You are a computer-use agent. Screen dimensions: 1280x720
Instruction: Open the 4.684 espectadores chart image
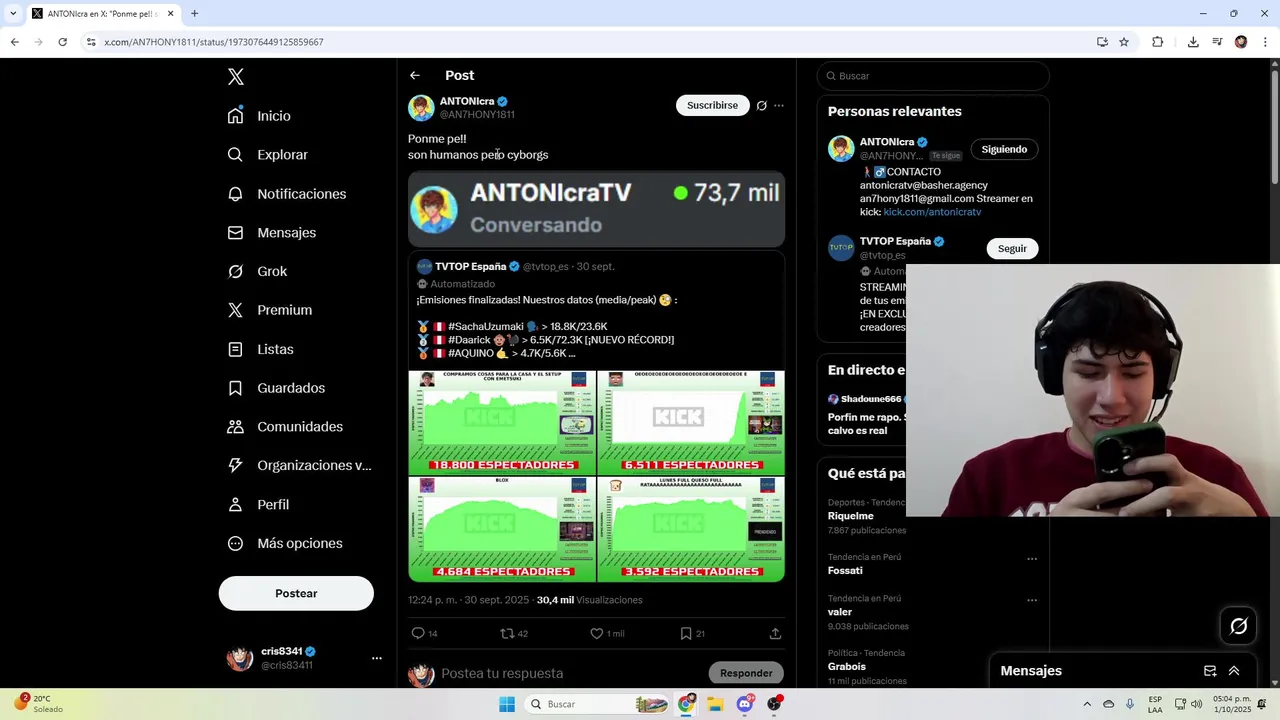[x=502, y=529]
